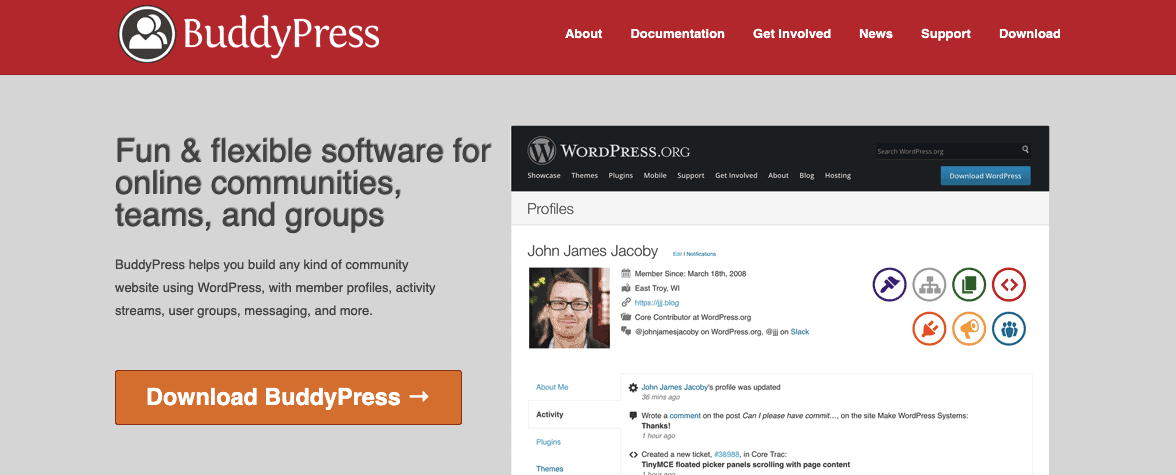This screenshot has width=1176, height=475.
Task: Click the red code brackets badge
Action: (1009, 285)
